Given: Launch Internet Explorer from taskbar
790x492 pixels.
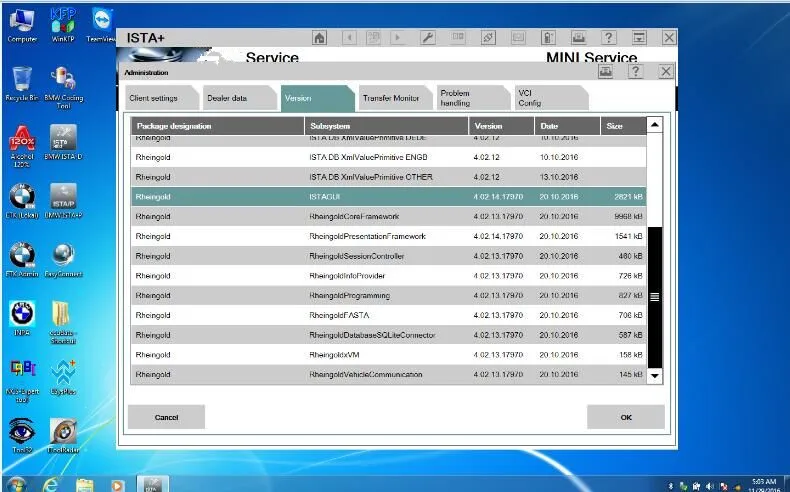Looking at the screenshot, I should [51, 485].
